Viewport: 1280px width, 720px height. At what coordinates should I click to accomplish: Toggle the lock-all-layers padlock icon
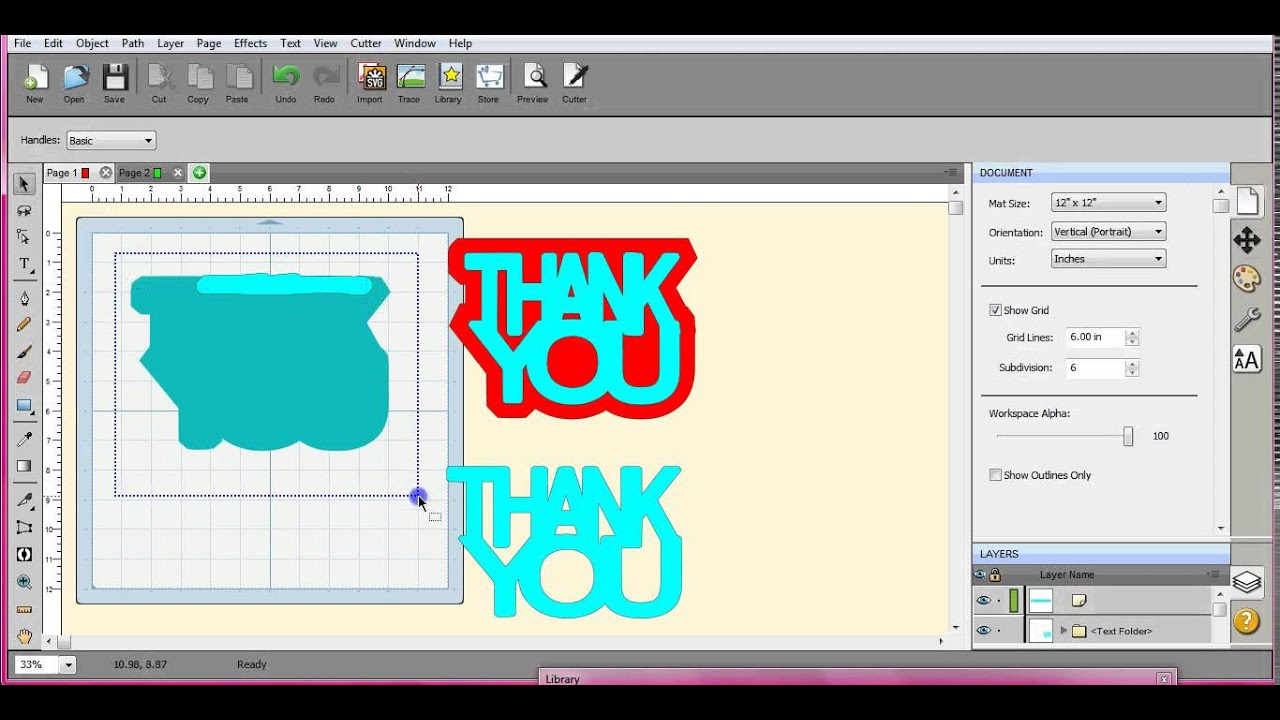coord(995,575)
